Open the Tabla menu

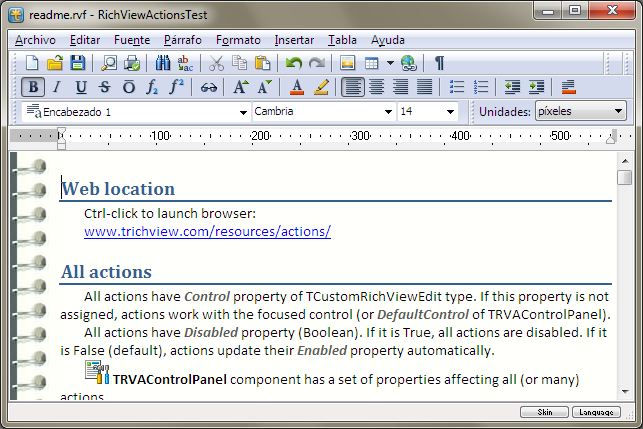click(342, 40)
